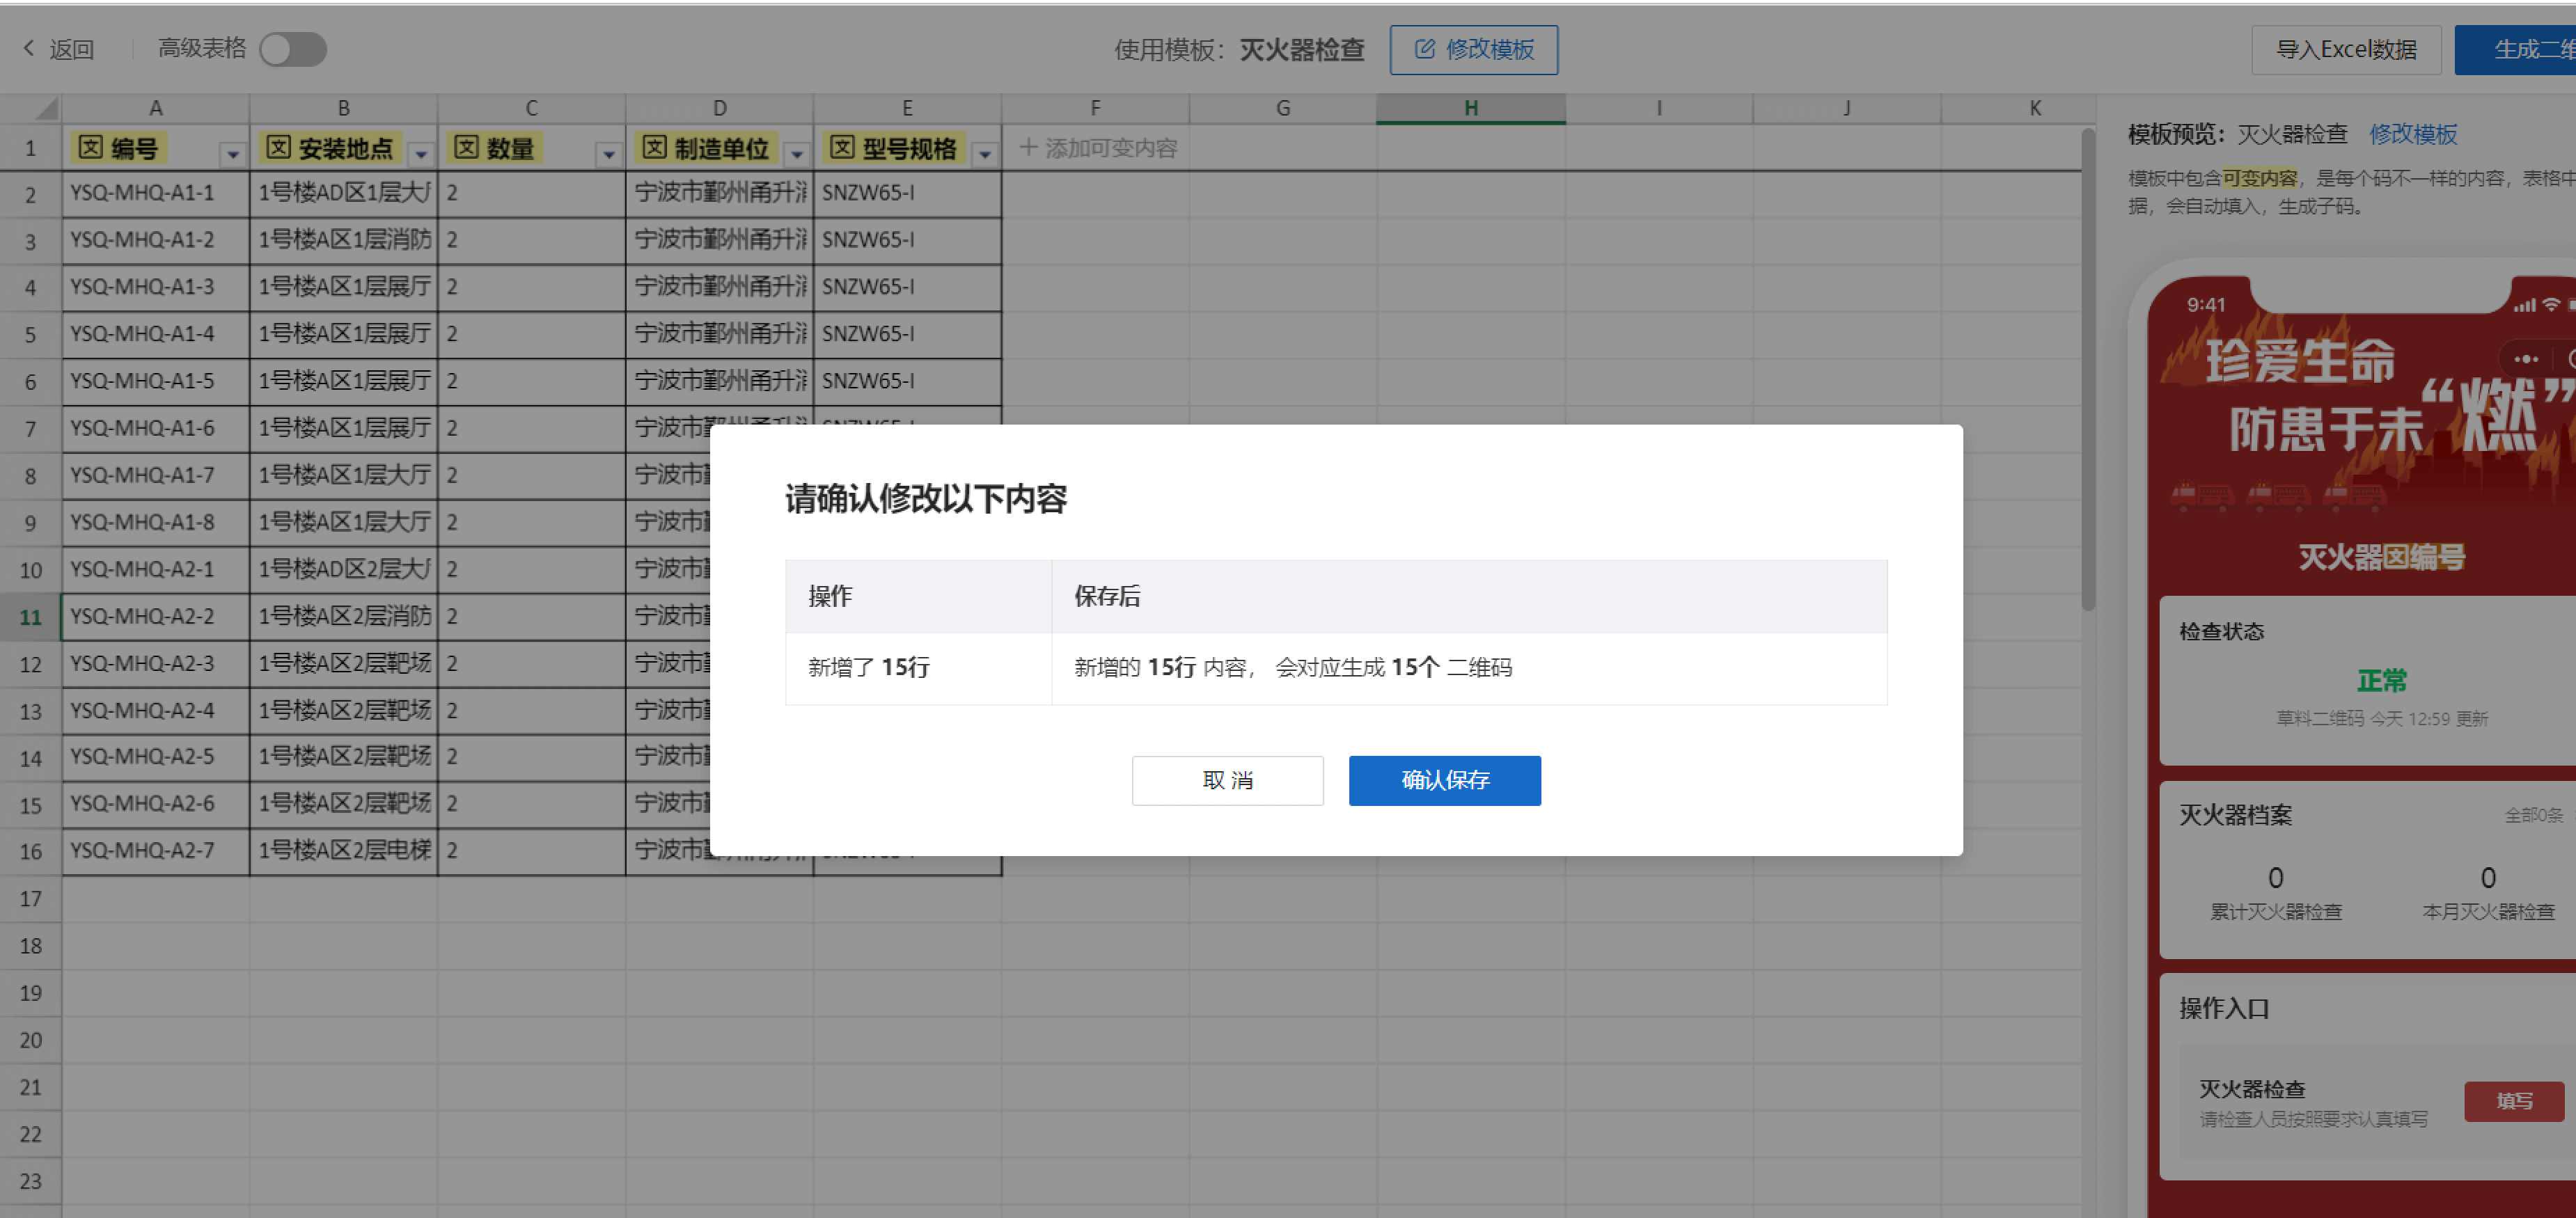
Task: Click the variable icon beside 数量 header
Action: point(466,148)
